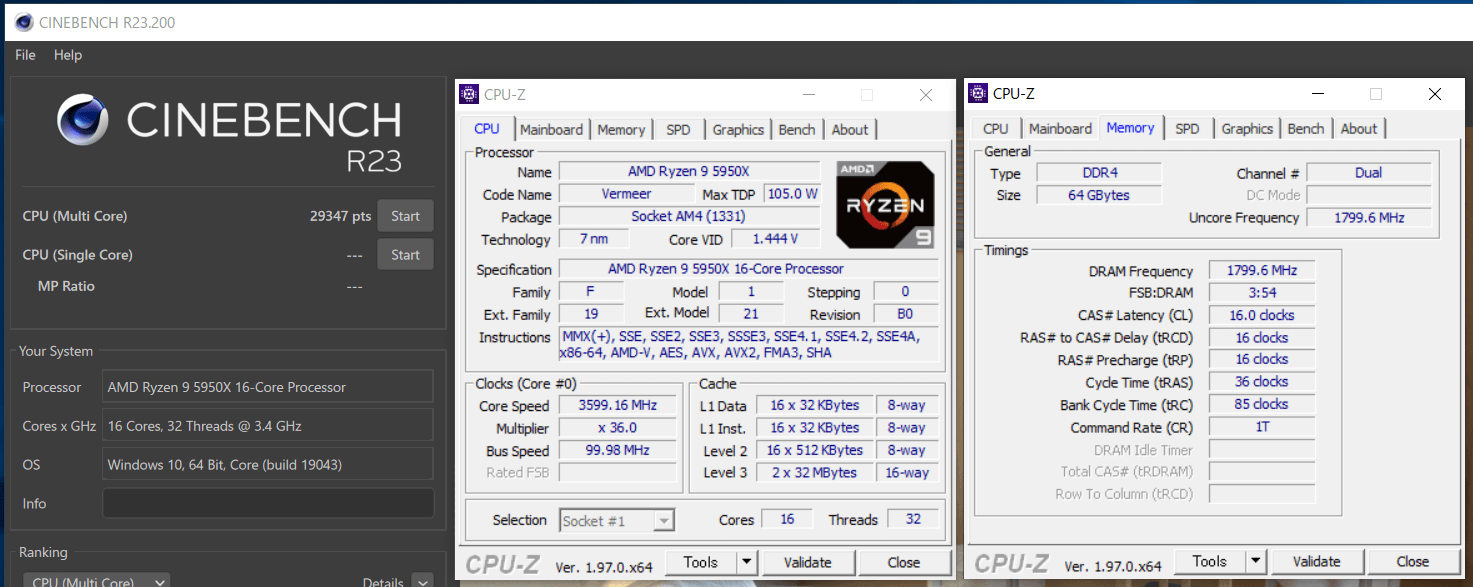Open Tools dropdown arrow in left CPU-Z window
Screen dimensions: 1473x587
pos(747,562)
